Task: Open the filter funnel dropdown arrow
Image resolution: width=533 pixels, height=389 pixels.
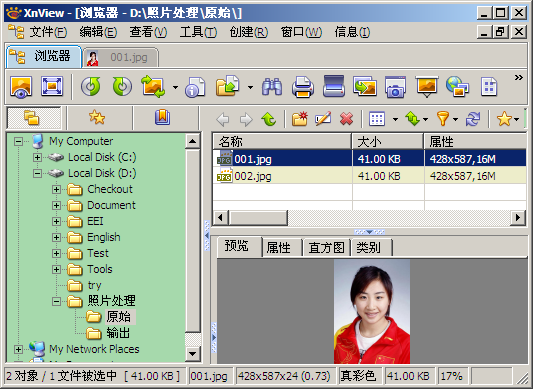Action: (x=455, y=119)
